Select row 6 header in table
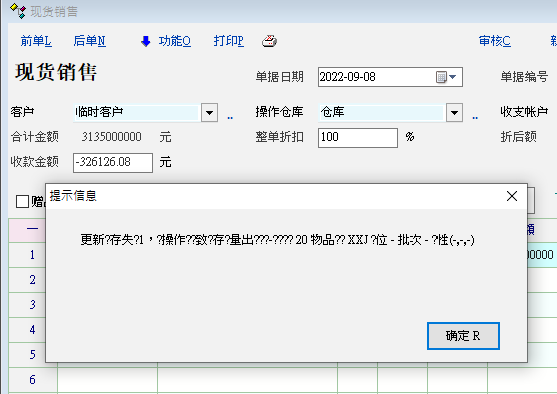 coord(33,380)
